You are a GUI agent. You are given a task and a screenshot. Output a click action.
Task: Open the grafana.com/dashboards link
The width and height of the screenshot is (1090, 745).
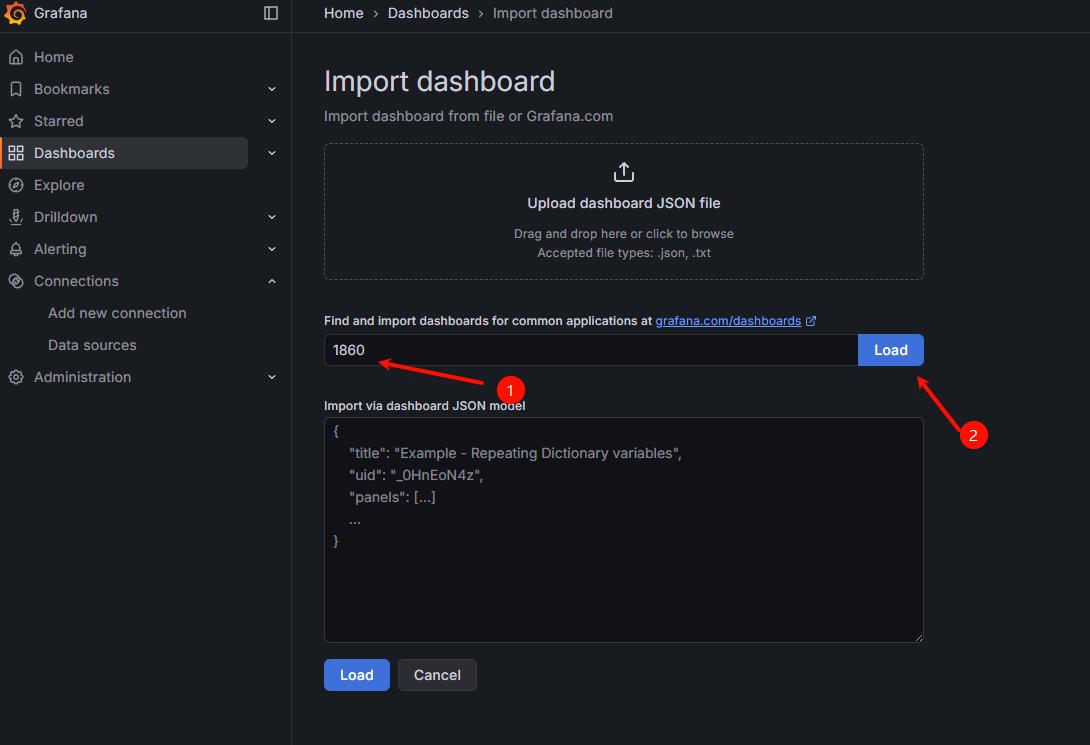tap(728, 321)
